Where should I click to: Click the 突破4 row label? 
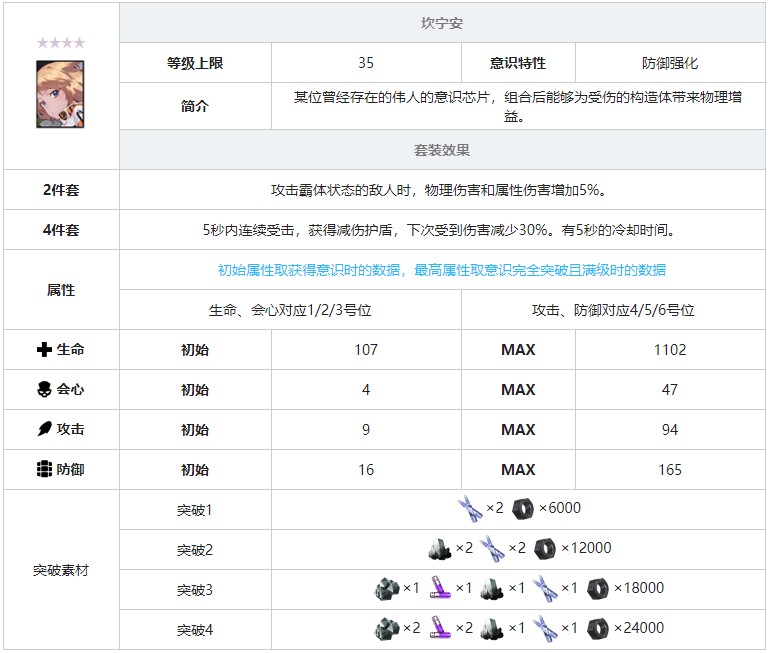195,630
